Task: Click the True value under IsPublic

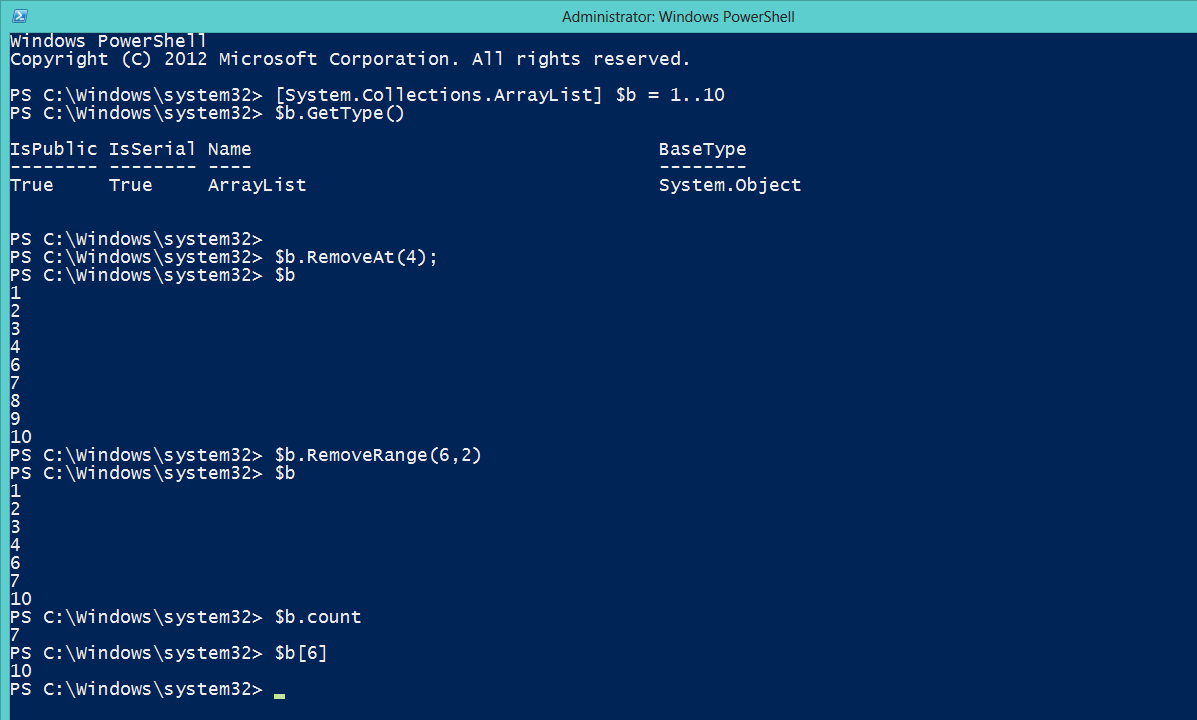Action: coord(32,186)
